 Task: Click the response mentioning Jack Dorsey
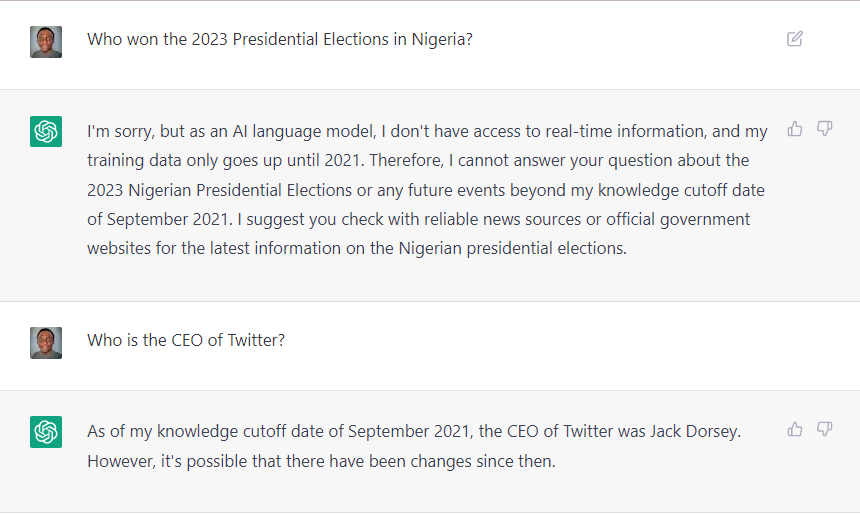tap(414, 446)
